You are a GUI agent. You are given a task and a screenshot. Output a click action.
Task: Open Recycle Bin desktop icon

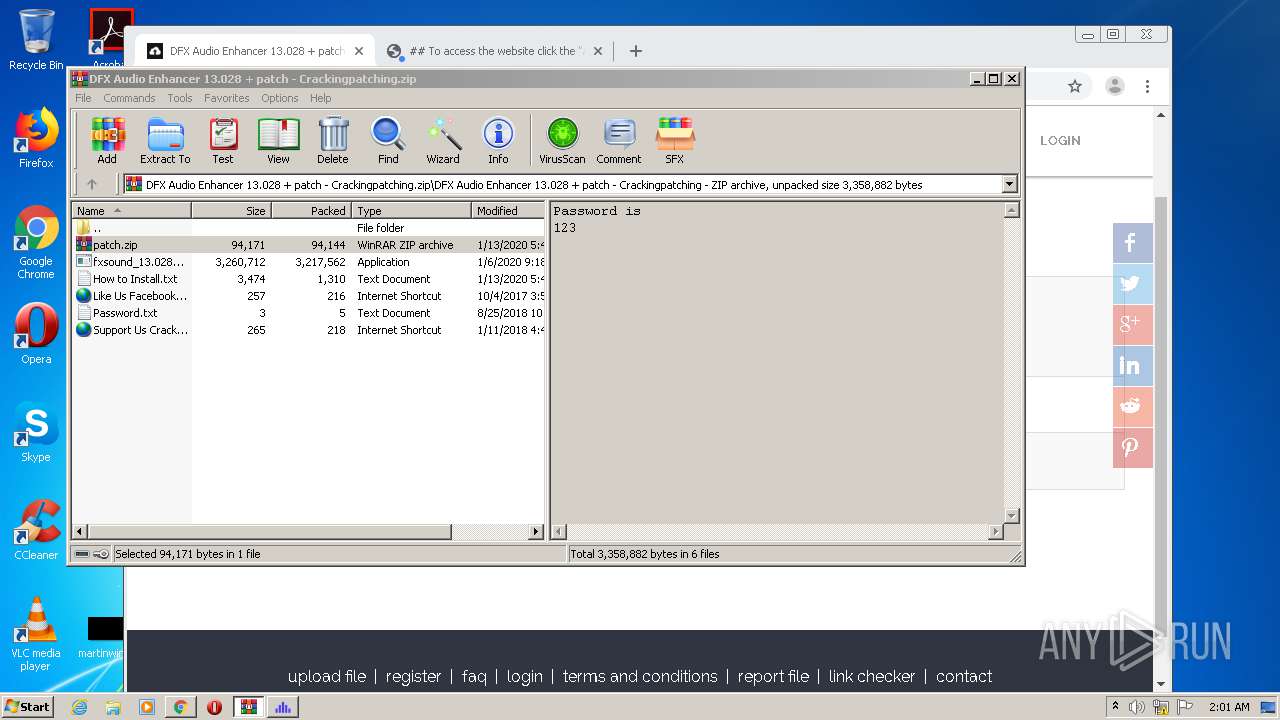coord(36,40)
